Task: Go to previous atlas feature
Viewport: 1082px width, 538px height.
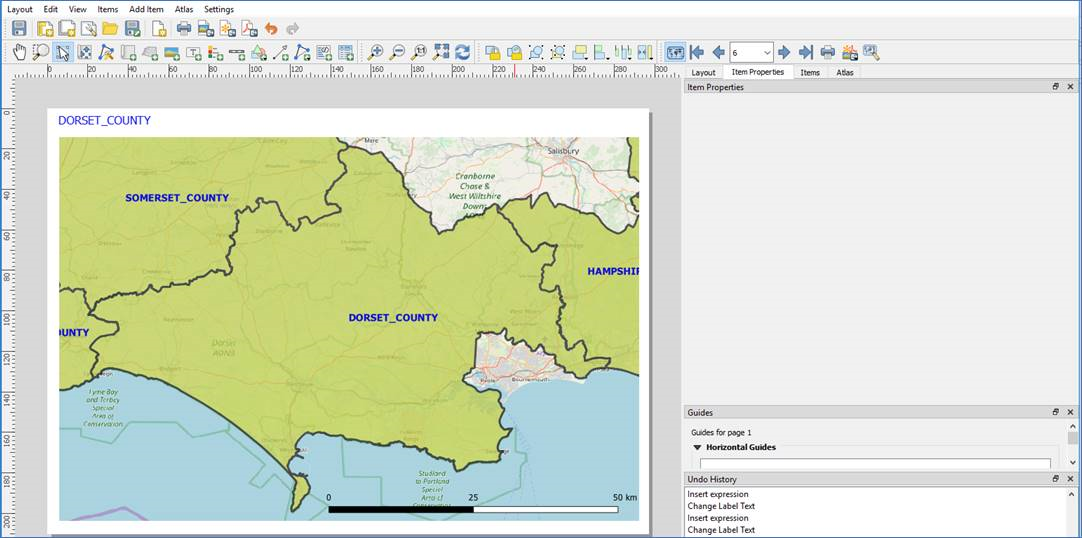Action: [x=718, y=52]
